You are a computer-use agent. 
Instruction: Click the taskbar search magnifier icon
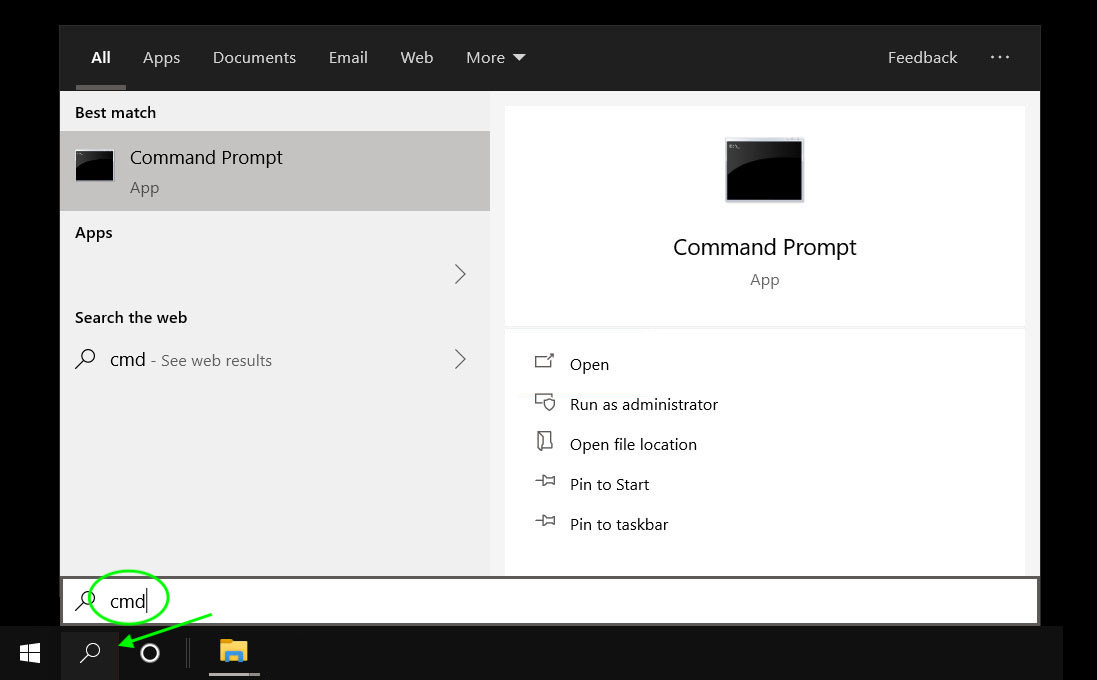click(90, 653)
